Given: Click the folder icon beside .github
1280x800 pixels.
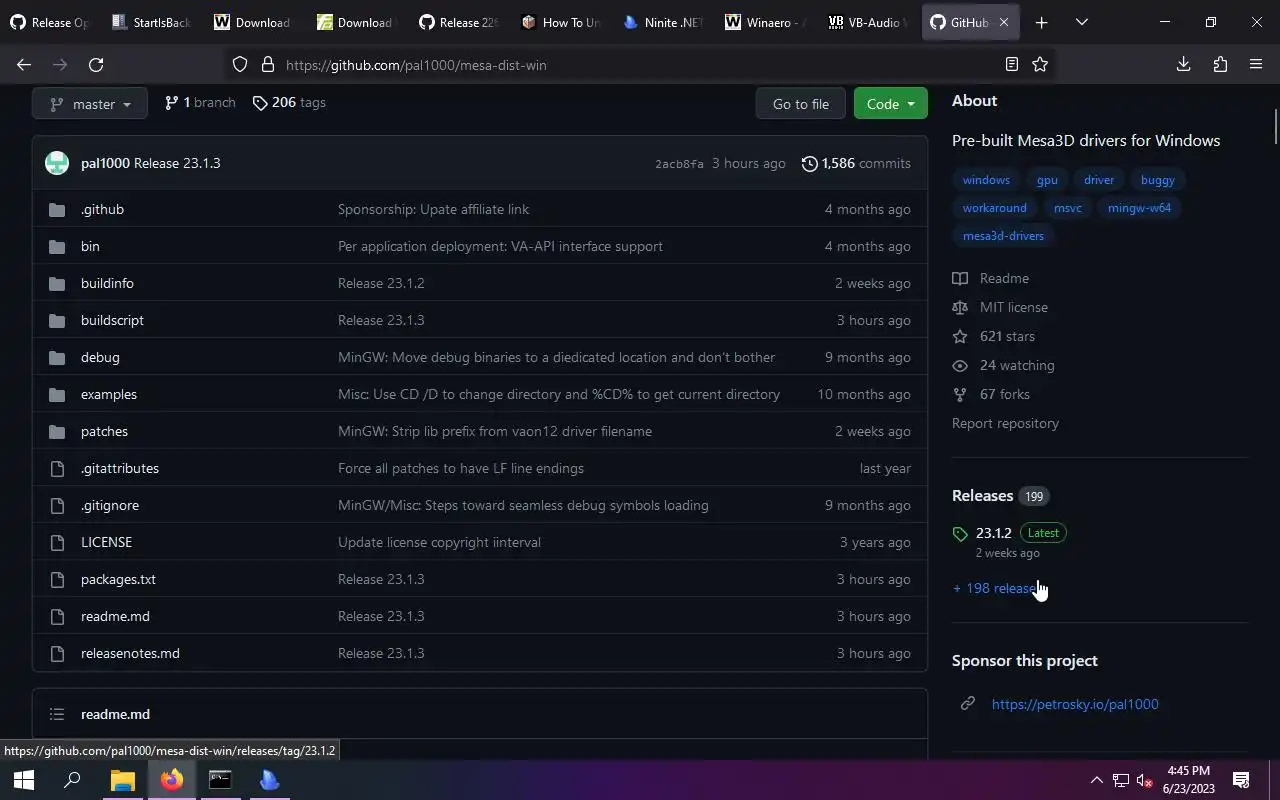Looking at the screenshot, I should [x=57, y=209].
